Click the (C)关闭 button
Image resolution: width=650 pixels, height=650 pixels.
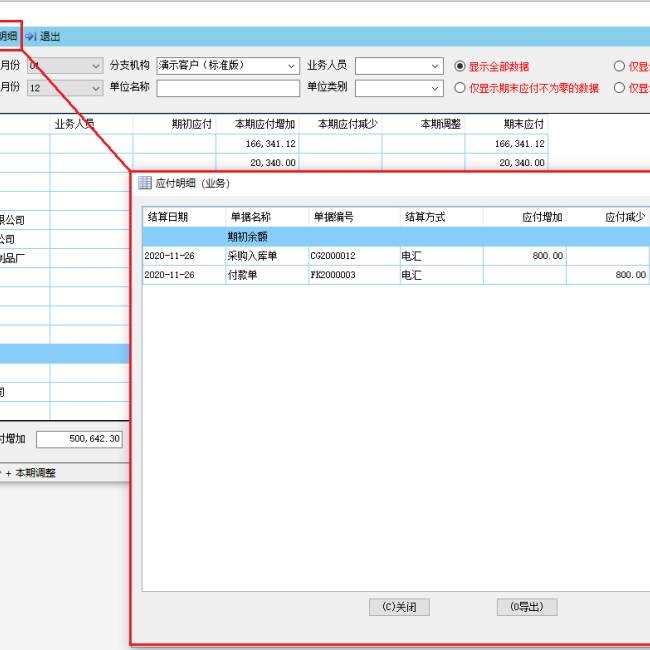399,607
